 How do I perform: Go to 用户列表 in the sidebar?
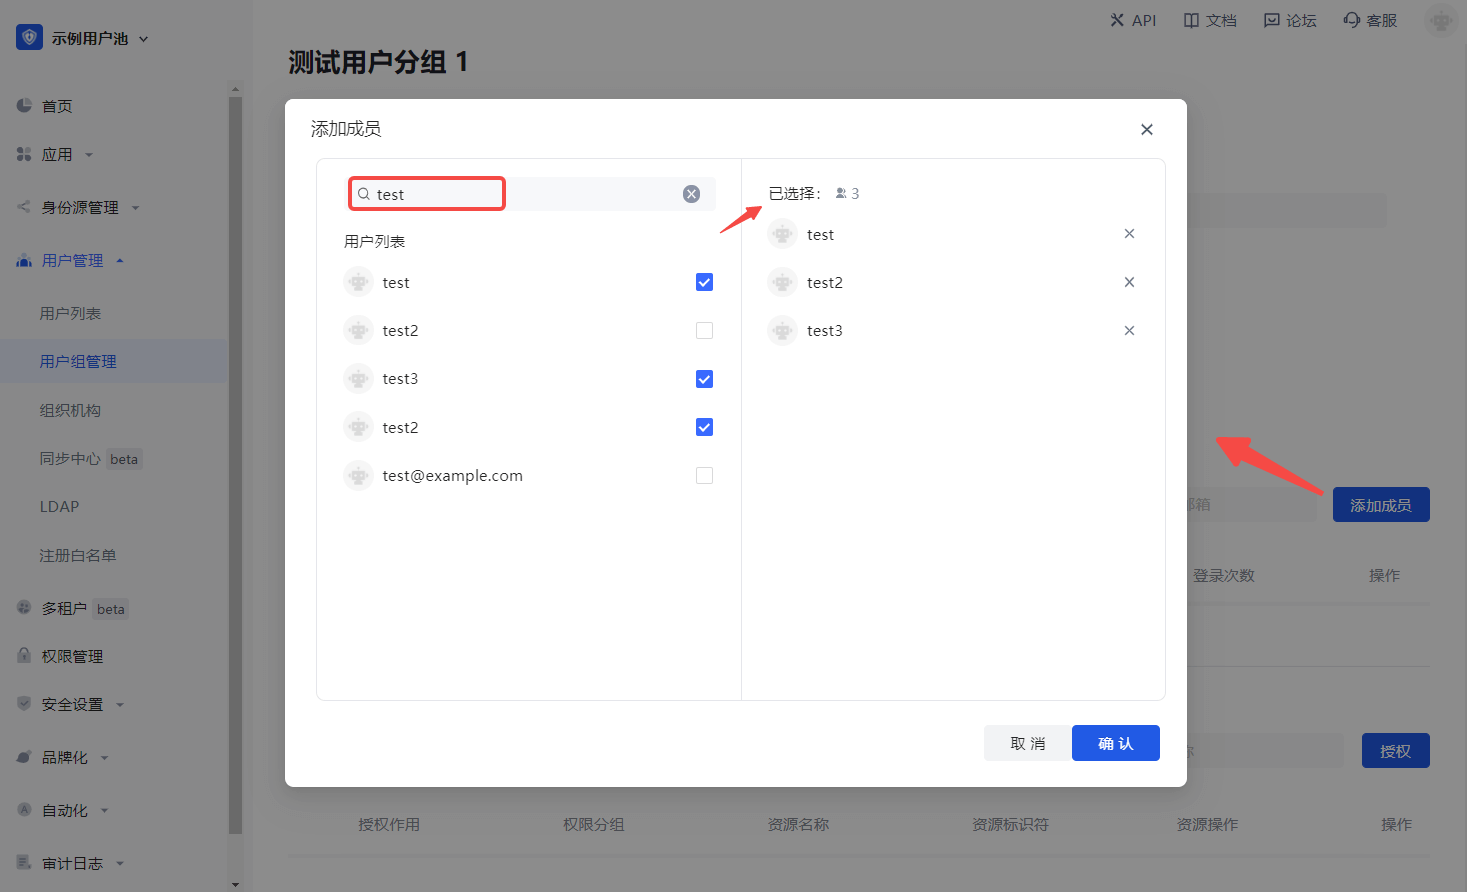pos(70,314)
